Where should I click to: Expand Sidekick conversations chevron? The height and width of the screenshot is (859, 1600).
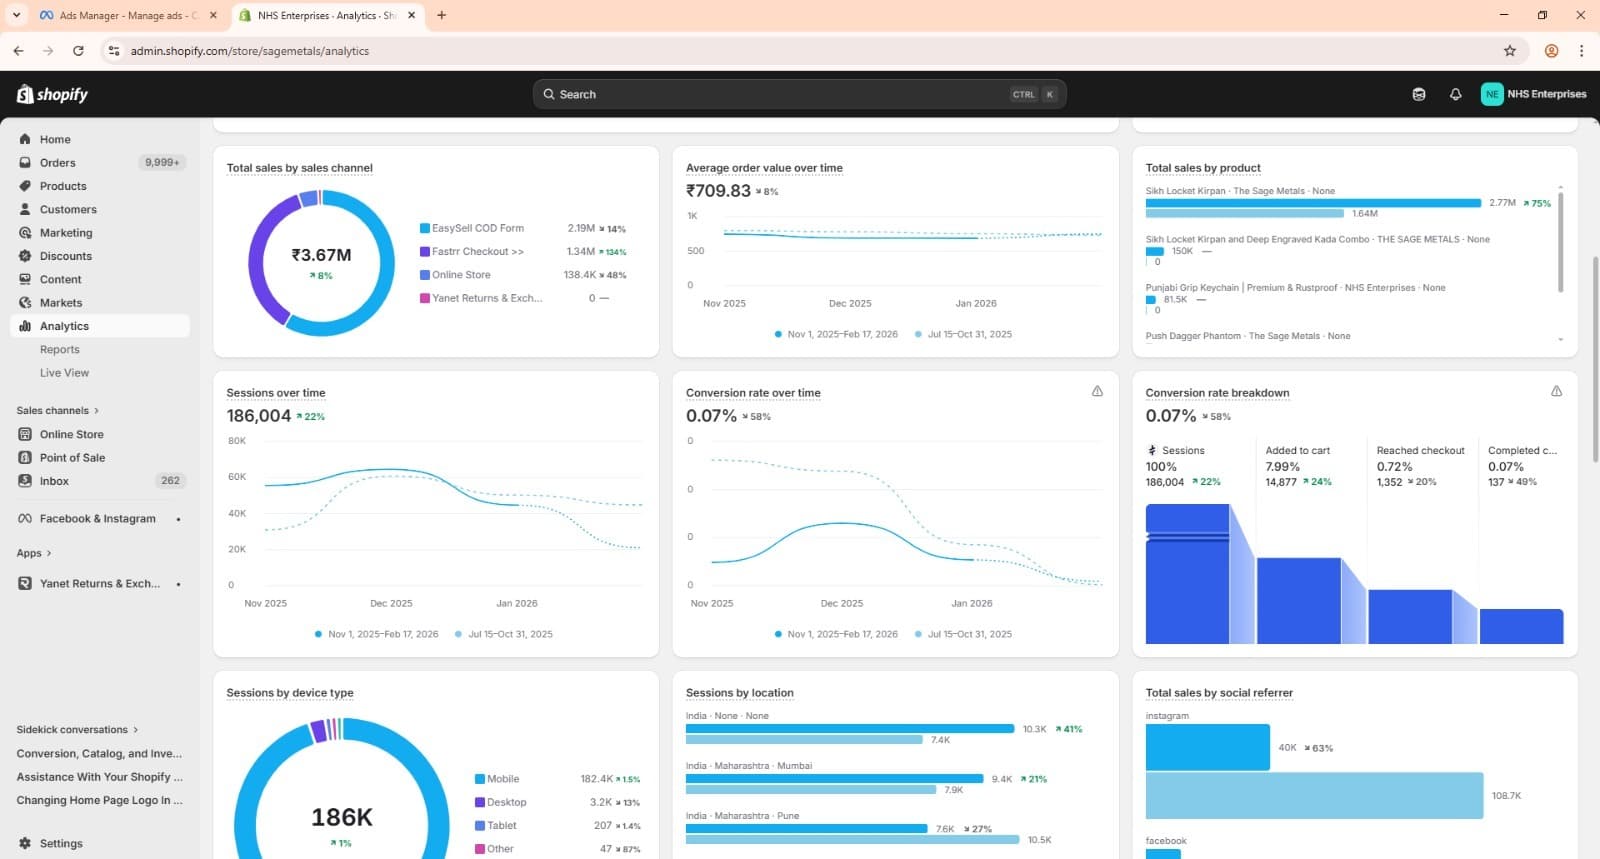[x=136, y=730]
